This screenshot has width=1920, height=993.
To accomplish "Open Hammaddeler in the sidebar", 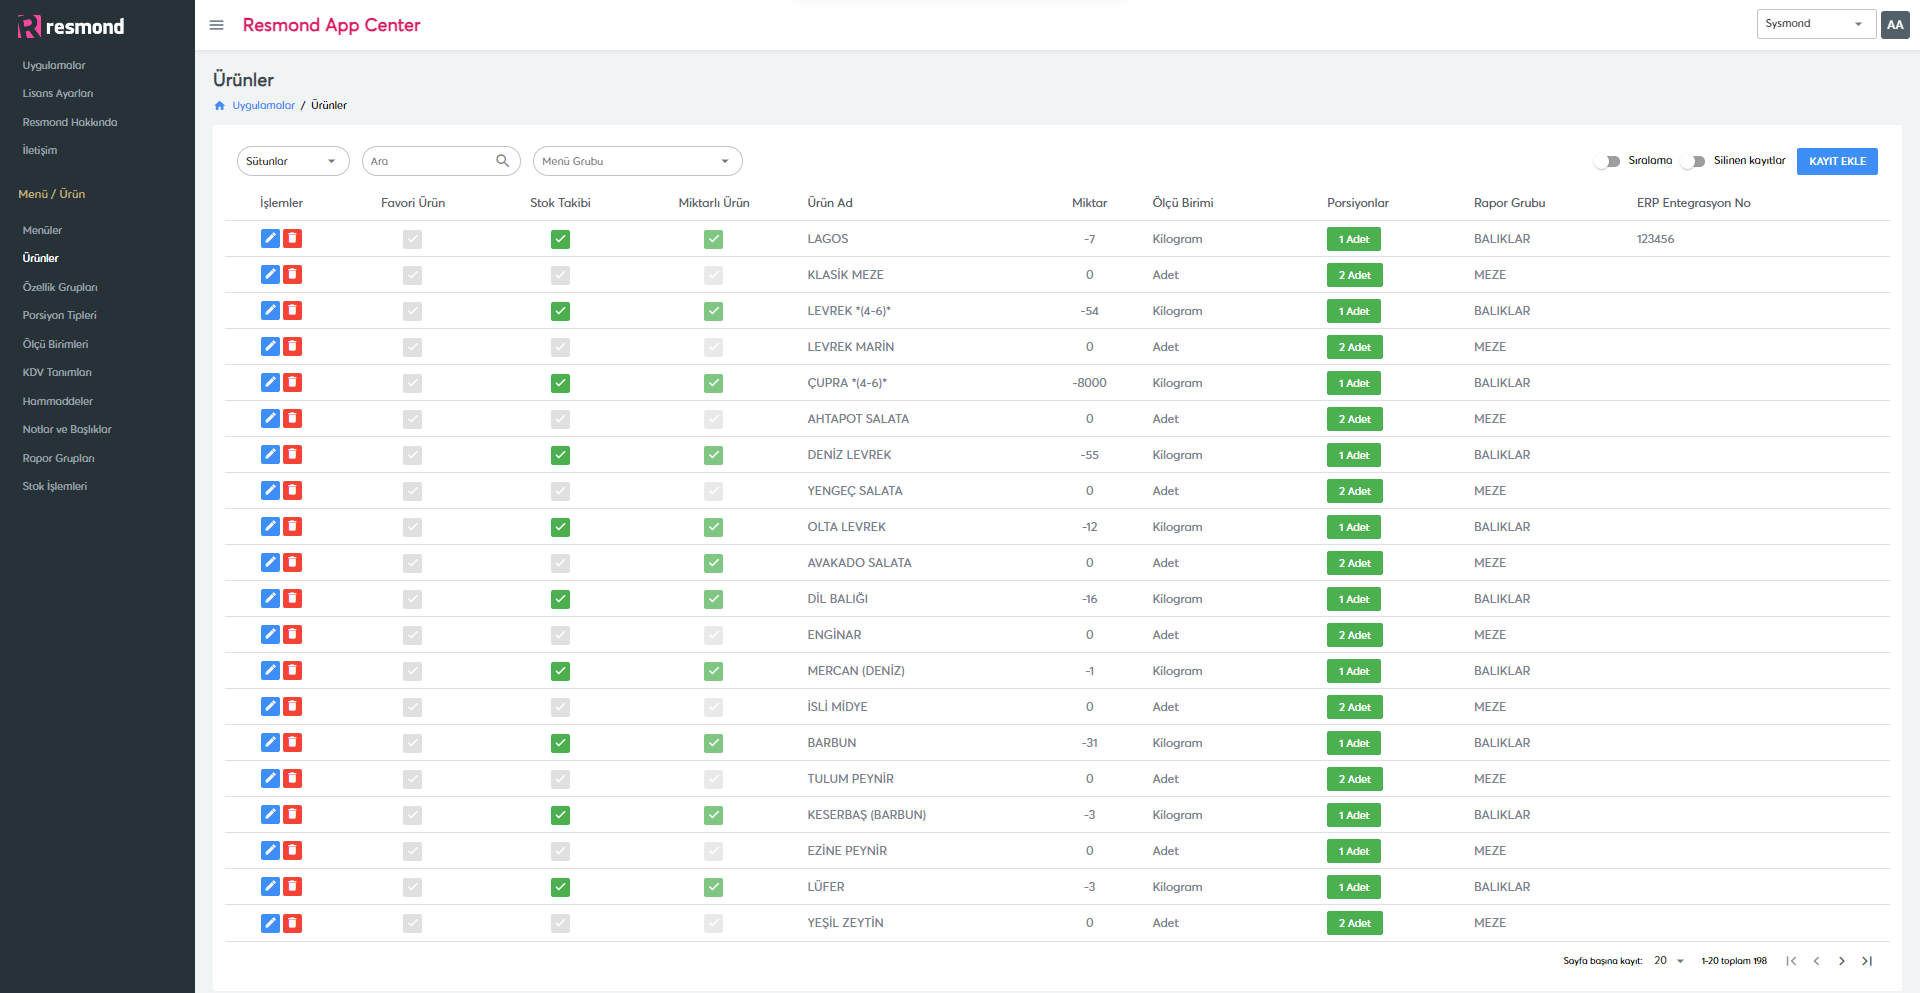I will (58, 401).
